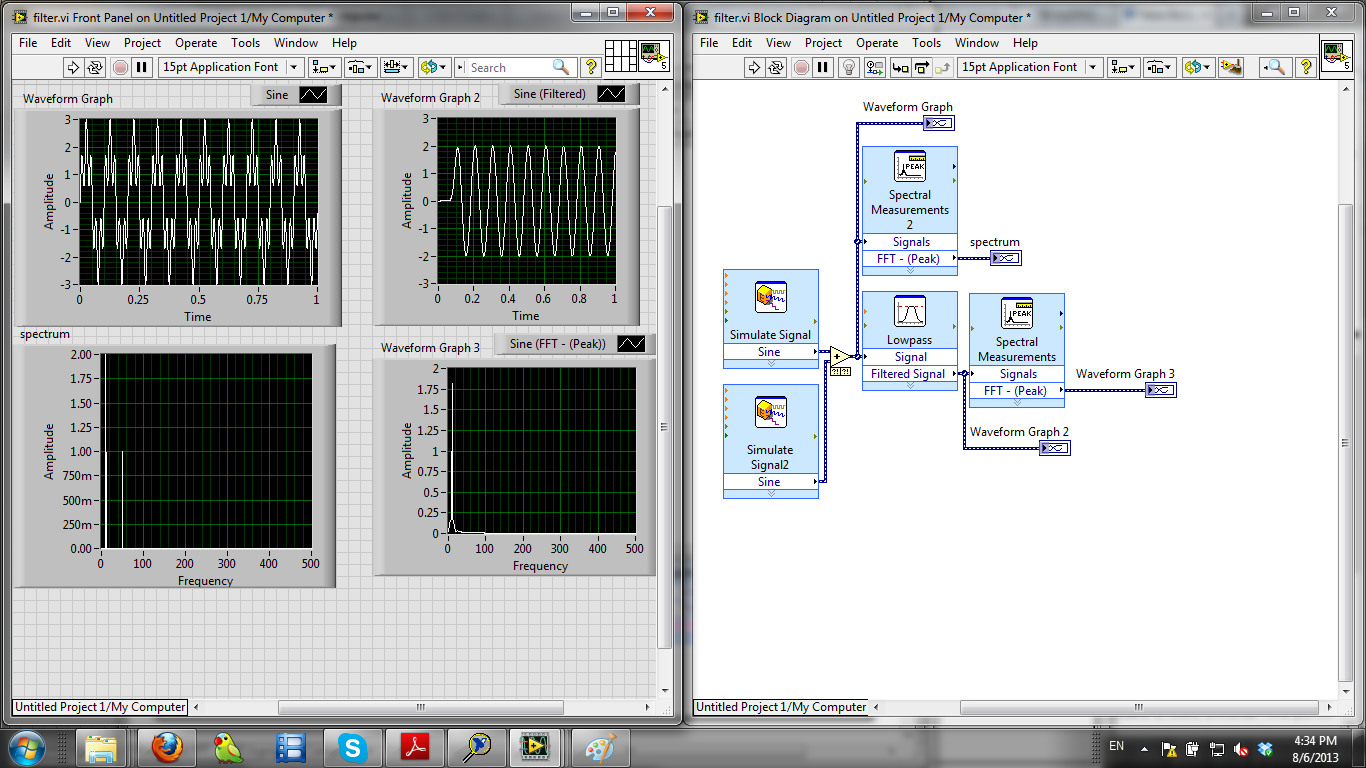Open Firefox from taskbar
The height and width of the screenshot is (768, 1366).
[169, 747]
